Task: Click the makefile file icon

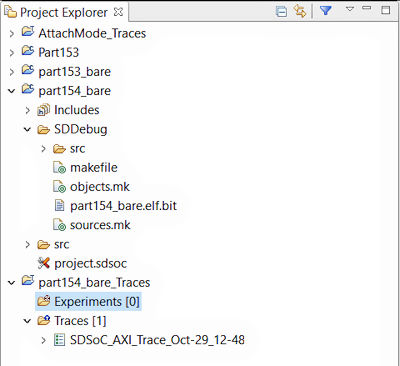Action: [60, 168]
